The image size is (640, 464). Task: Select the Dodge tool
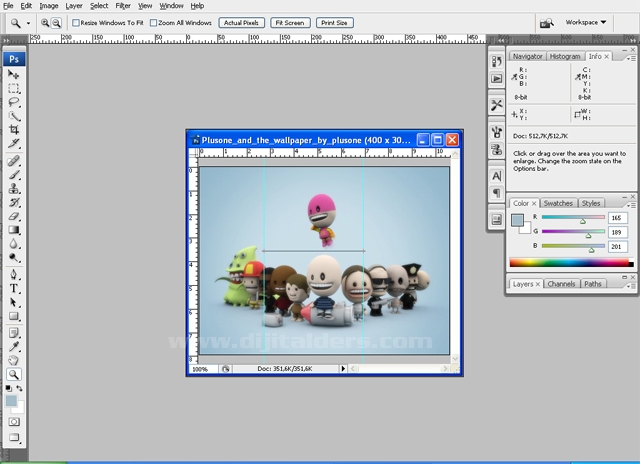(x=13, y=258)
